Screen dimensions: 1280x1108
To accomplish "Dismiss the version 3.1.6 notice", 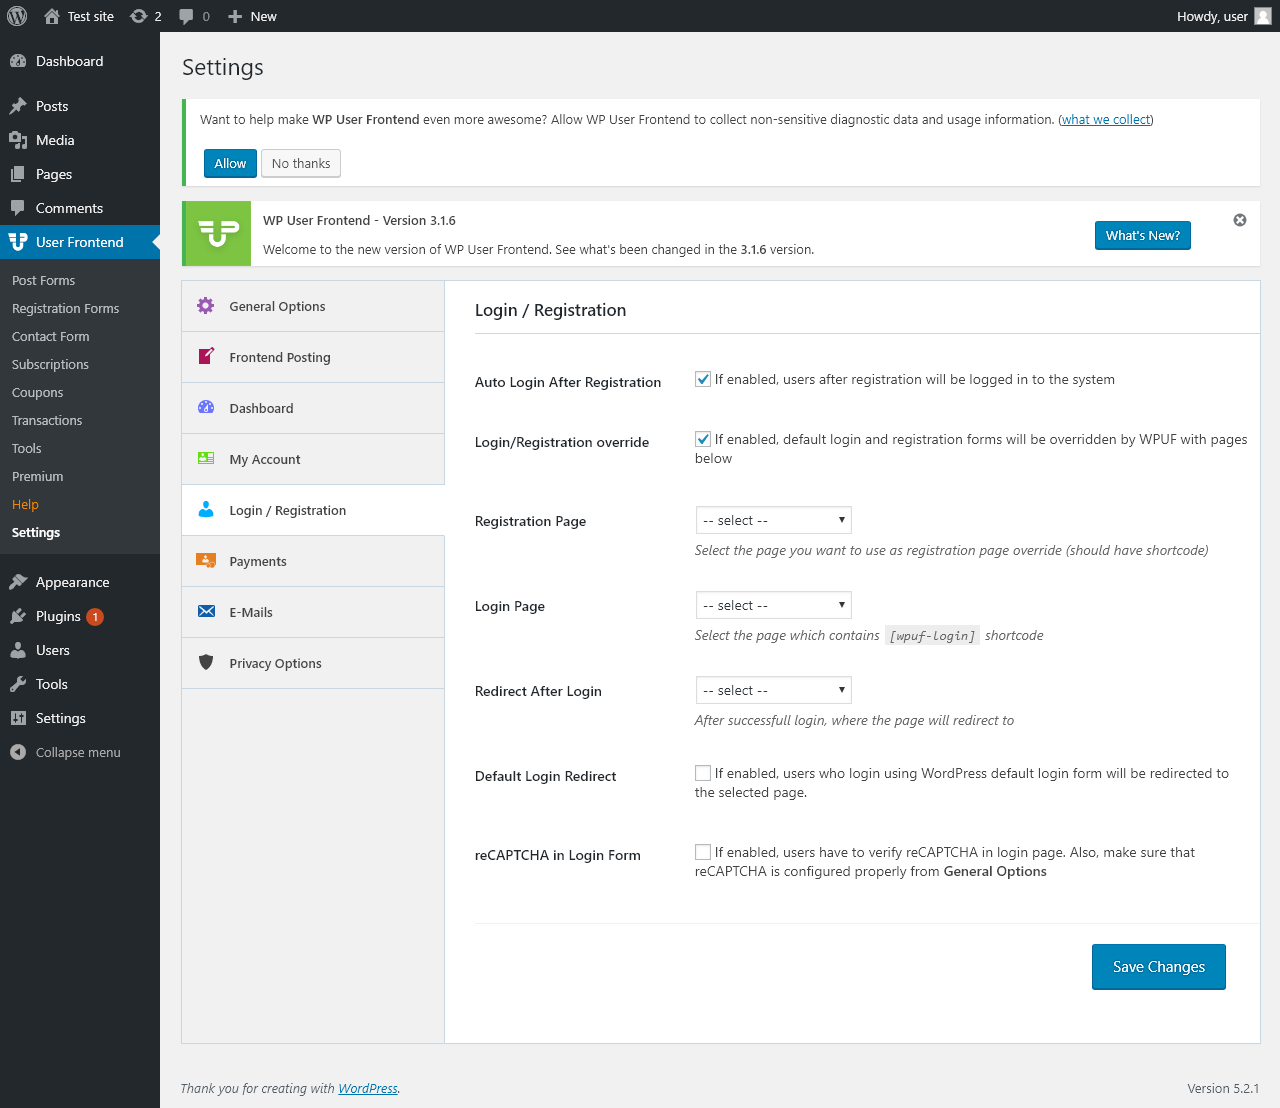I will (1240, 220).
